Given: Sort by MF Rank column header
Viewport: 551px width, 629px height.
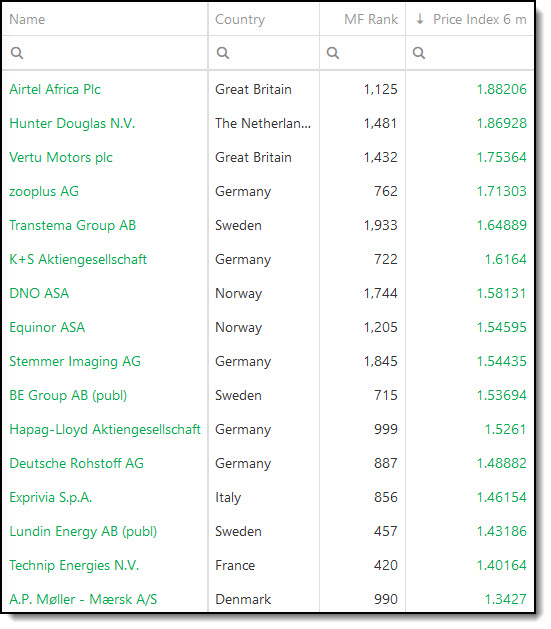Looking at the screenshot, I should pyautogui.click(x=371, y=19).
